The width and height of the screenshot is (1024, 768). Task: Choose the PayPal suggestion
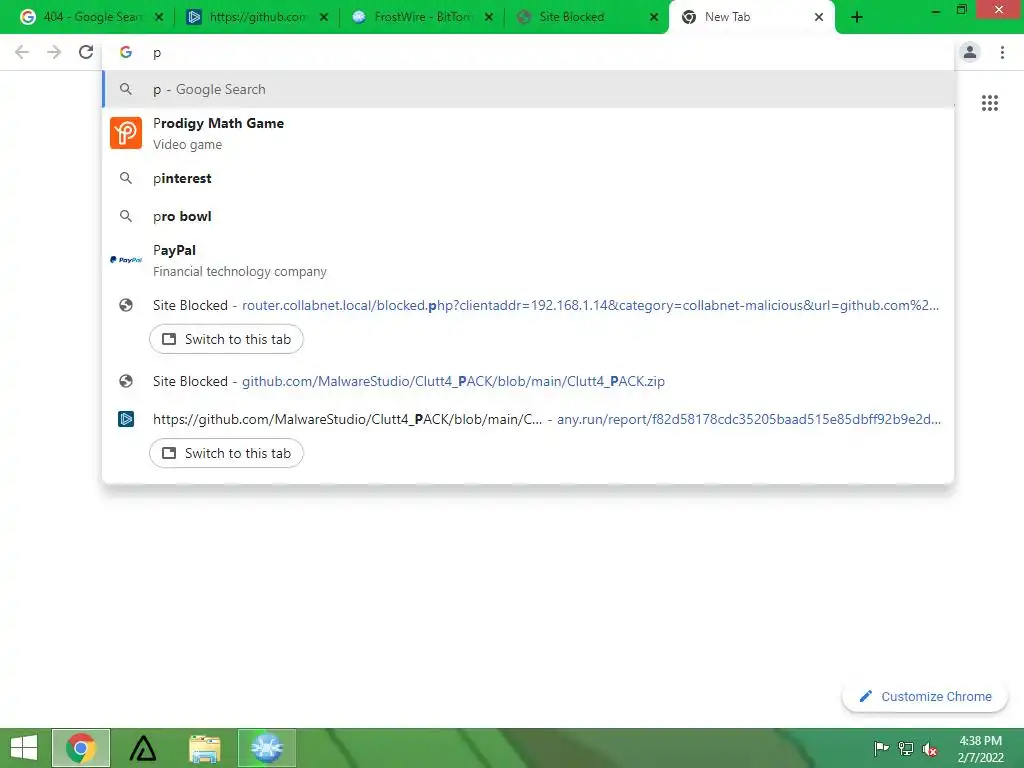tap(528, 260)
